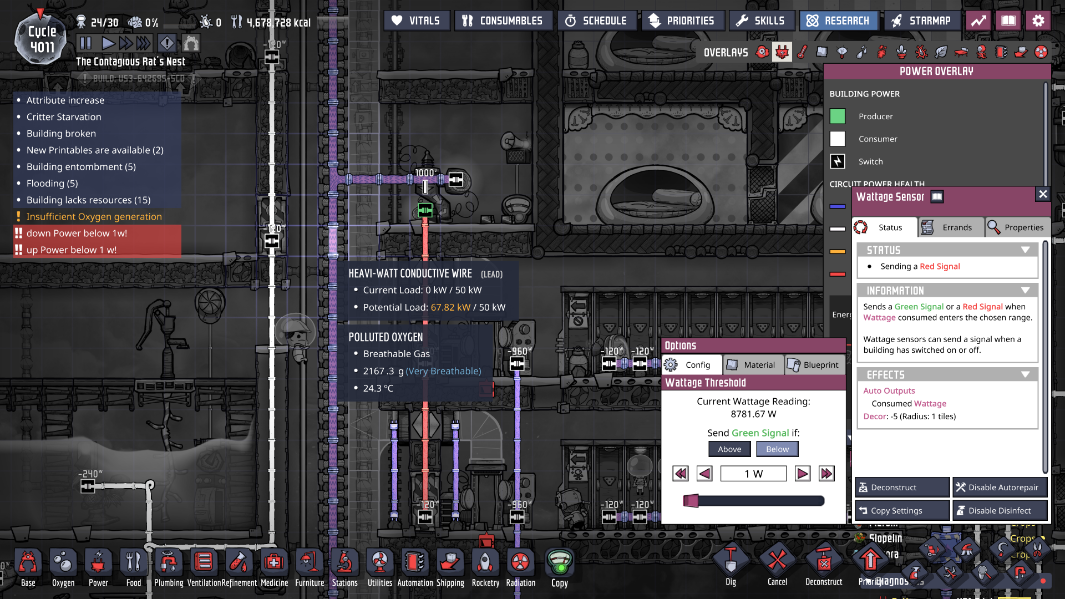The height and width of the screenshot is (599, 1065).
Task: Open the Material tab in Options
Action: (x=752, y=365)
